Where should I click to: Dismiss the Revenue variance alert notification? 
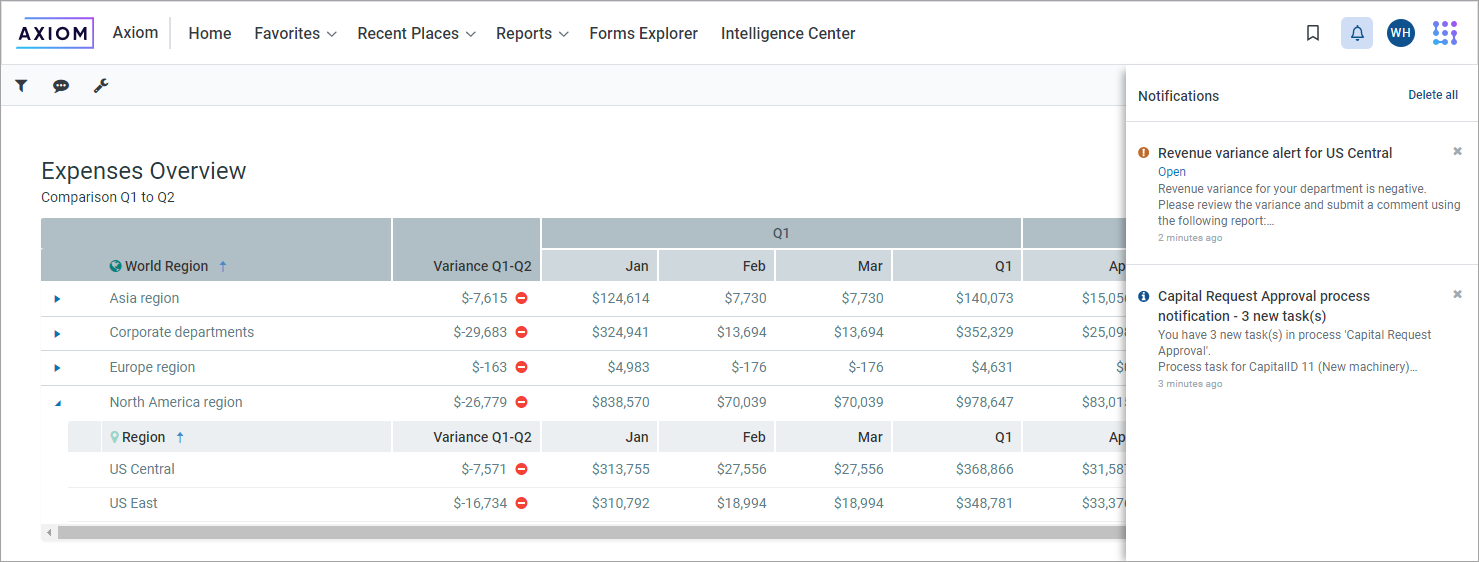[x=1457, y=152]
